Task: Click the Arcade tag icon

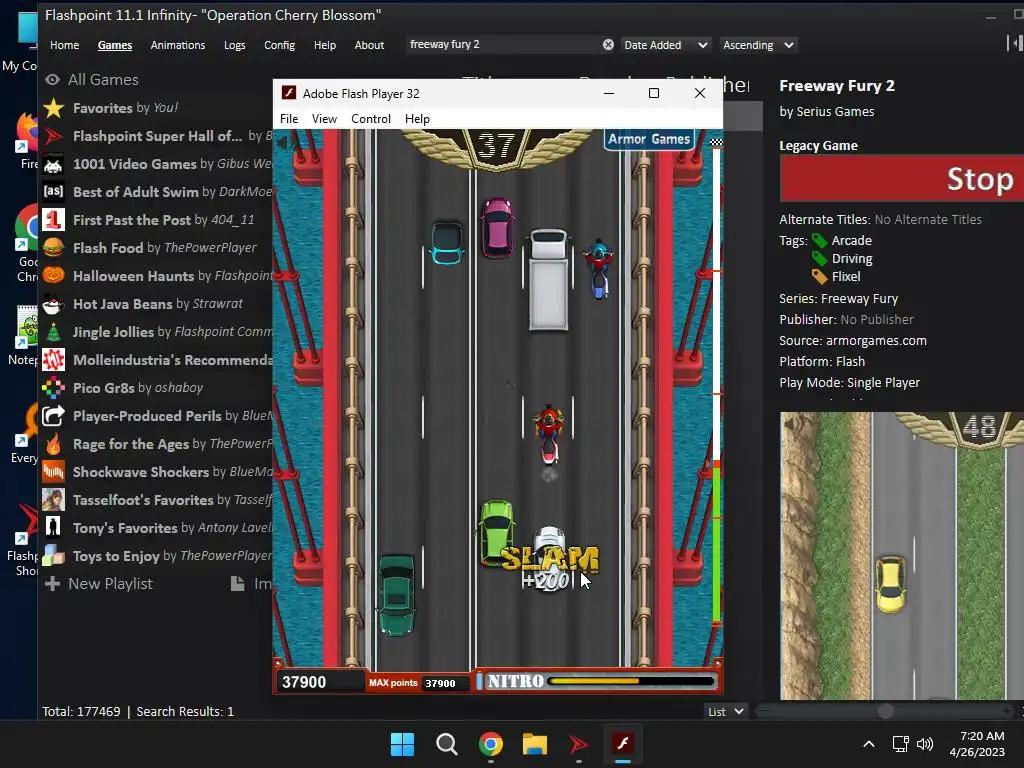Action: point(820,240)
